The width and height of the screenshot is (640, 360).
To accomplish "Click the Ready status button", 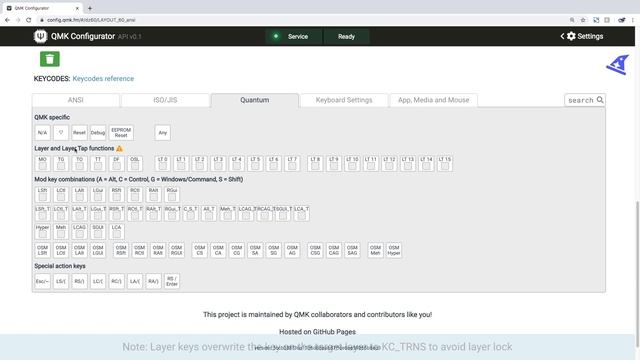I will (x=346, y=36).
